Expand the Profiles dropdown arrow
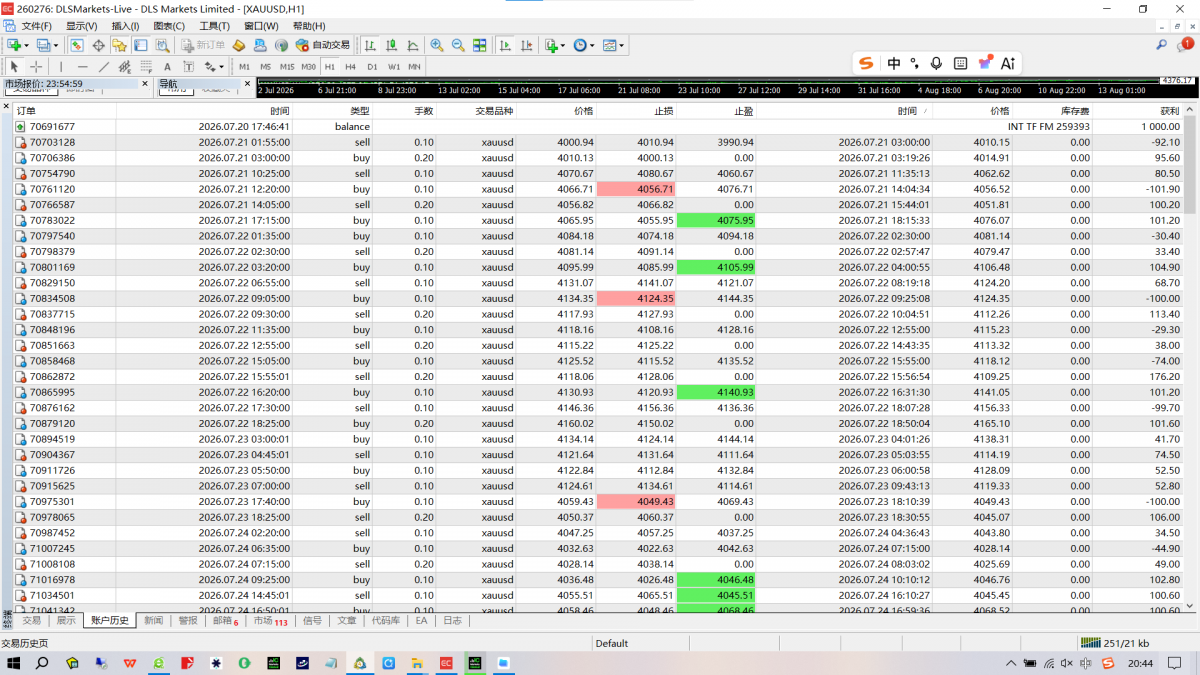This screenshot has width=1200, height=675. pyautogui.click(x=56, y=45)
